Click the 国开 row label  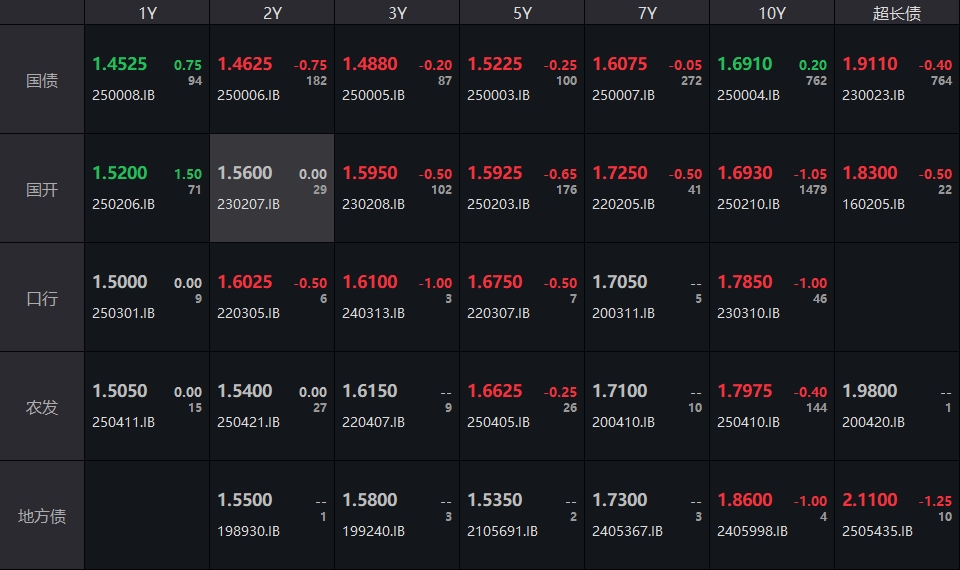(42, 189)
